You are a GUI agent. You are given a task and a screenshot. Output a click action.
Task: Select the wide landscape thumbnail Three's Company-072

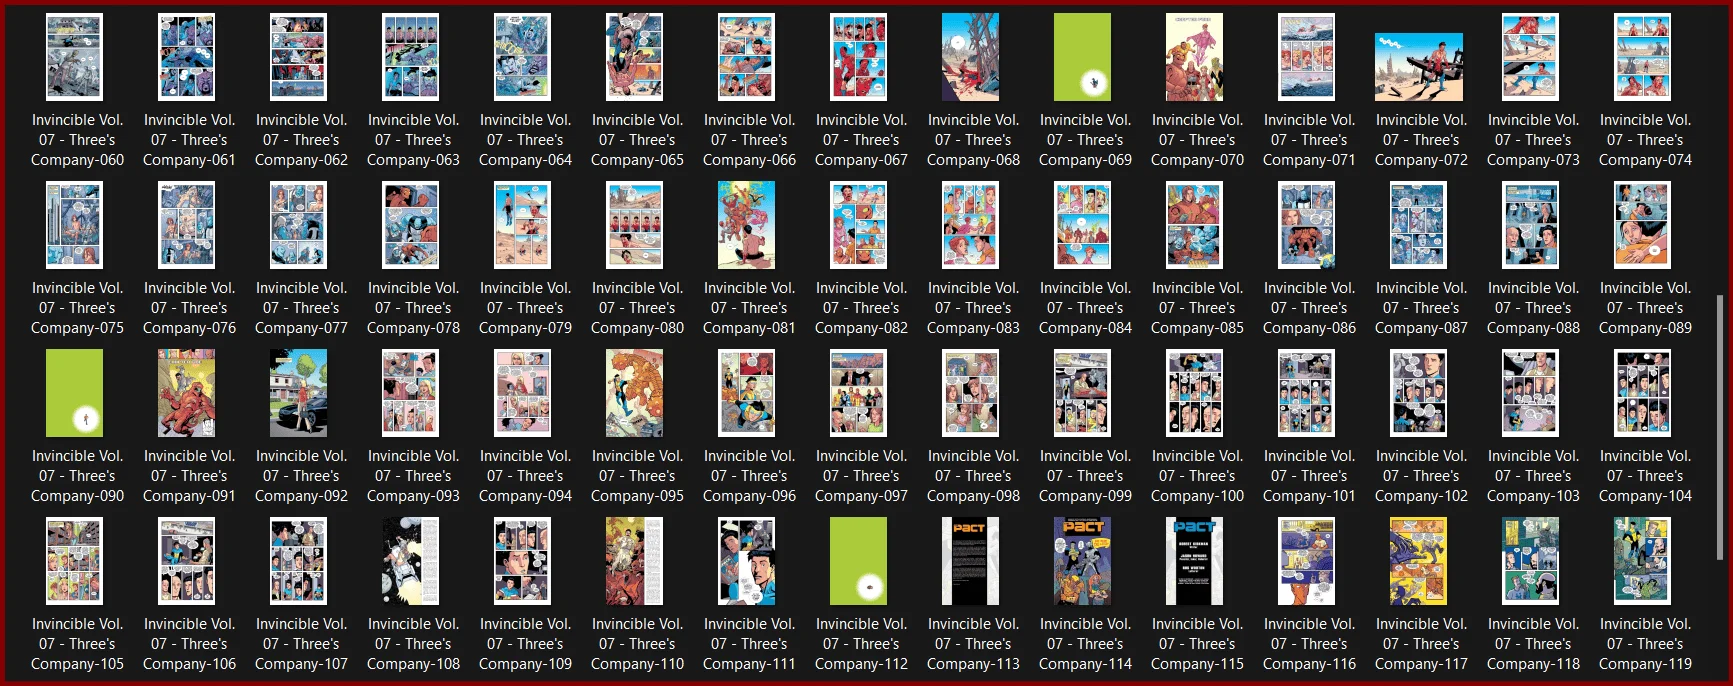coord(1418,67)
